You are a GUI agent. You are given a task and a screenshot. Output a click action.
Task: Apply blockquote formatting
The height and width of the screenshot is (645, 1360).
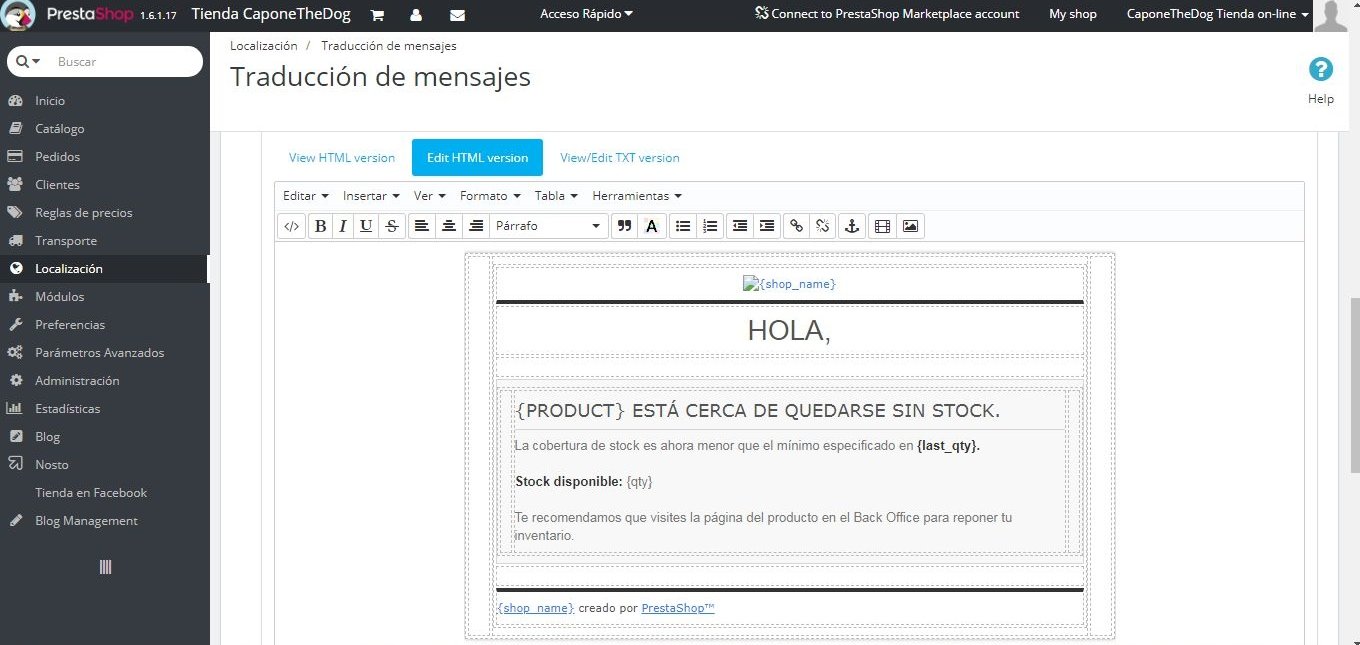point(625,226)
